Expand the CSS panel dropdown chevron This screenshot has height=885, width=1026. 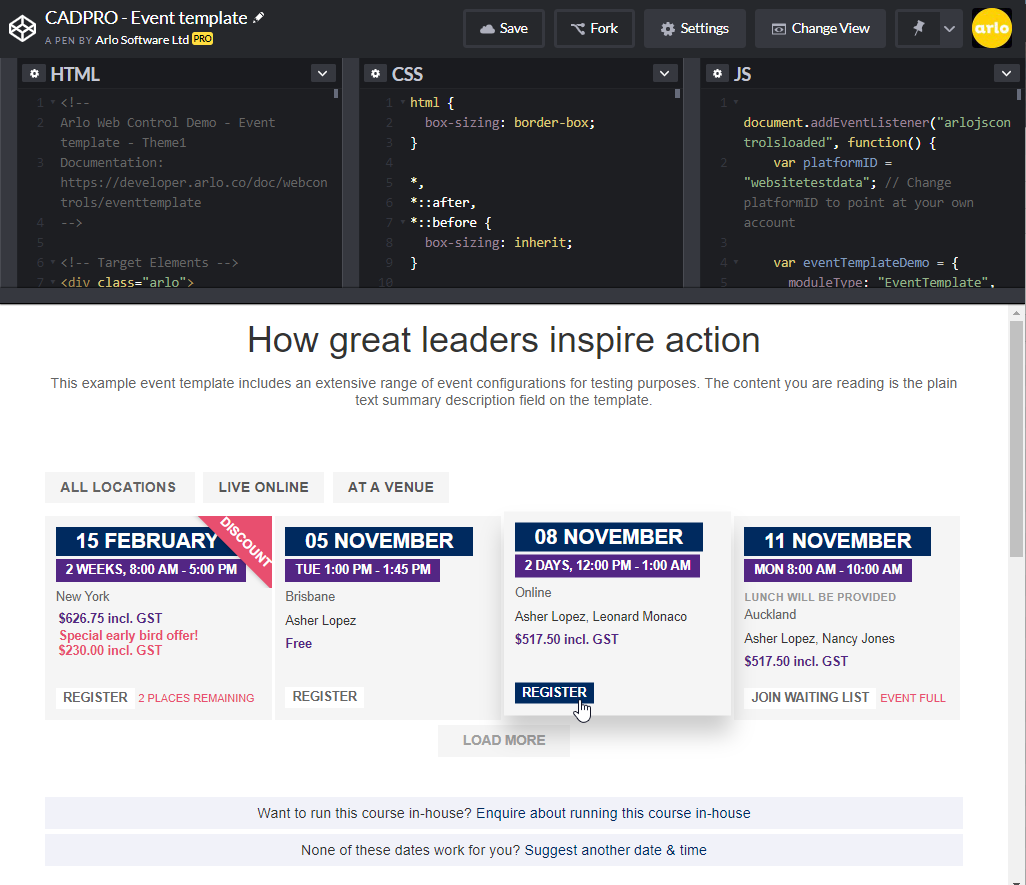pyautogui.click(x=665, y=73)
